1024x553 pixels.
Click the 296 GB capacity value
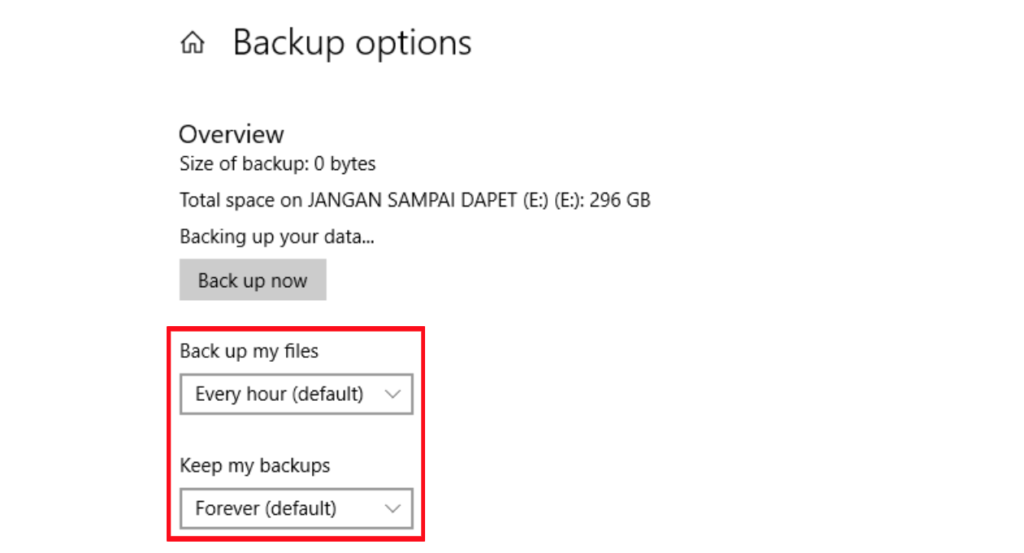(620, 200)
